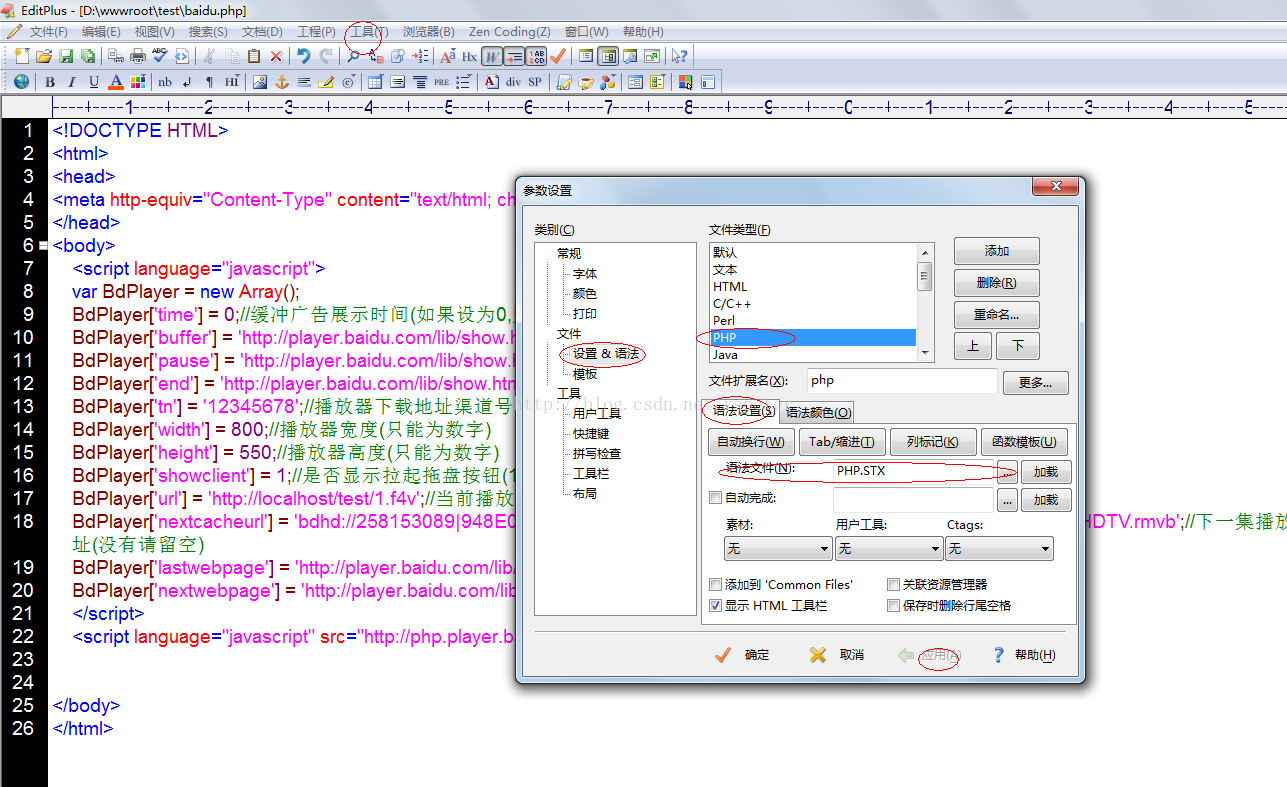This screenshot has width=1287, height=787.
Task: Click the Underline U HTML icon
Action: click(93, 81)
